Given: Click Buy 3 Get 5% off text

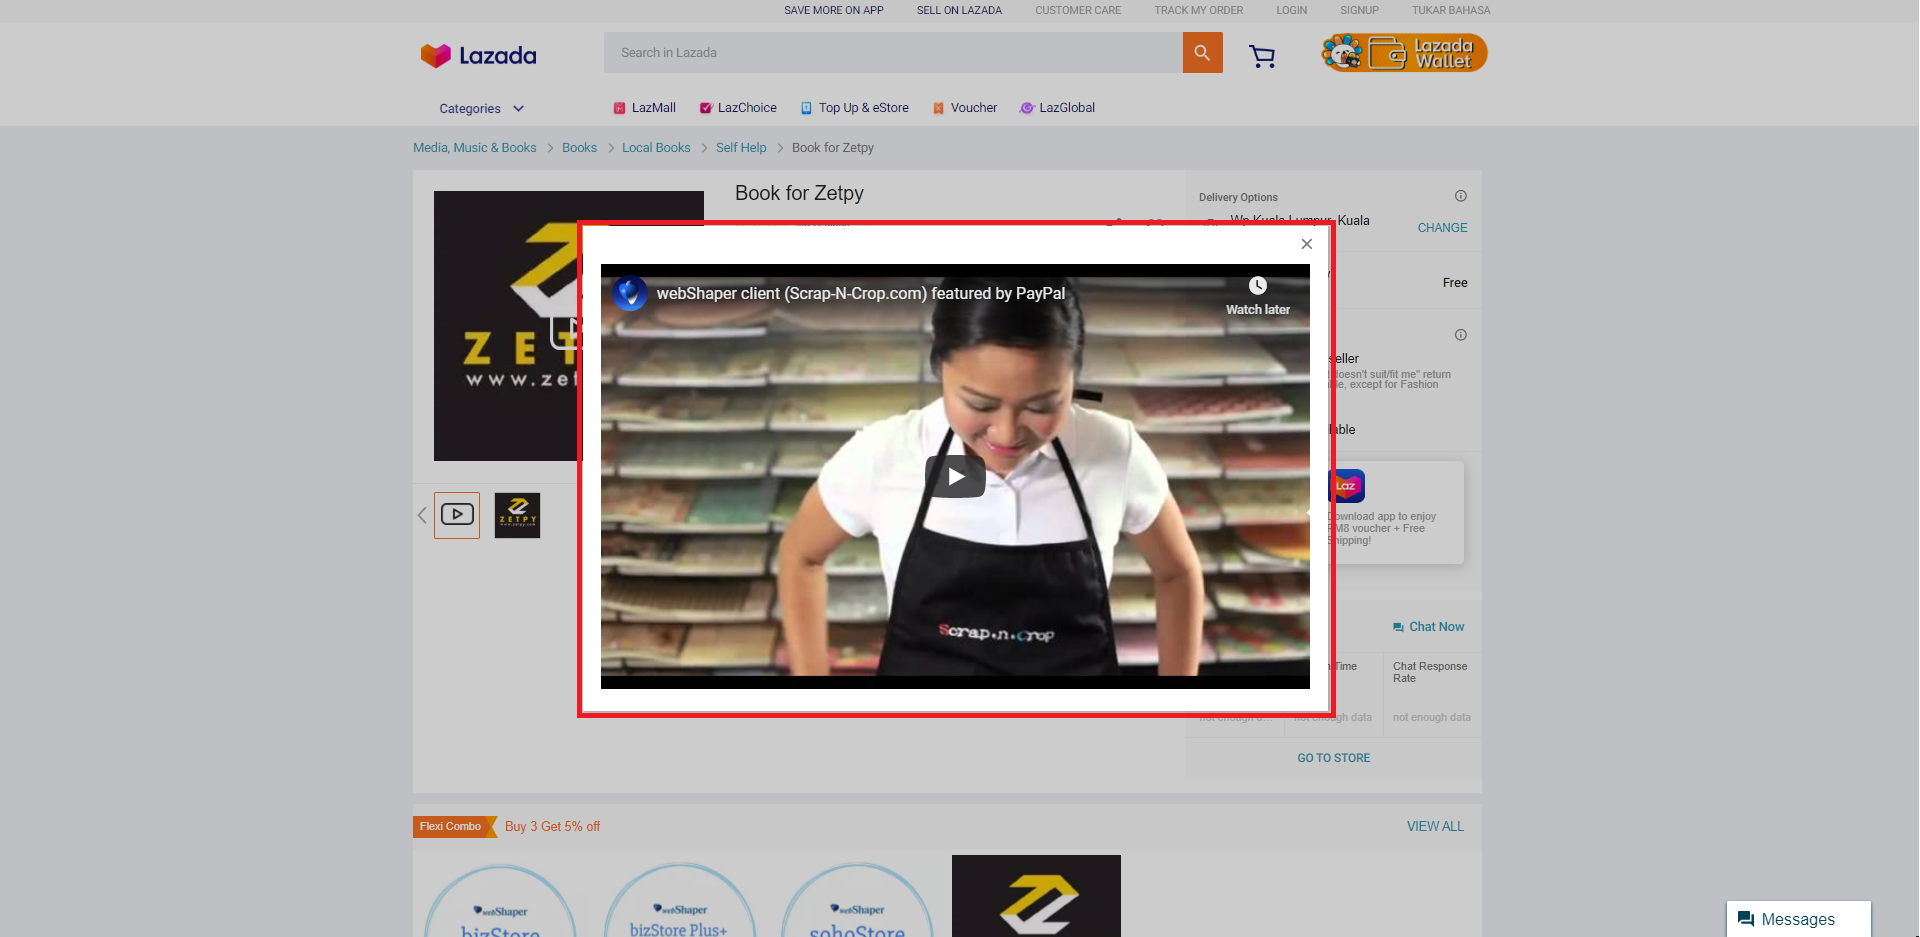Looking at the screenshot, I should tap(552, 827).
